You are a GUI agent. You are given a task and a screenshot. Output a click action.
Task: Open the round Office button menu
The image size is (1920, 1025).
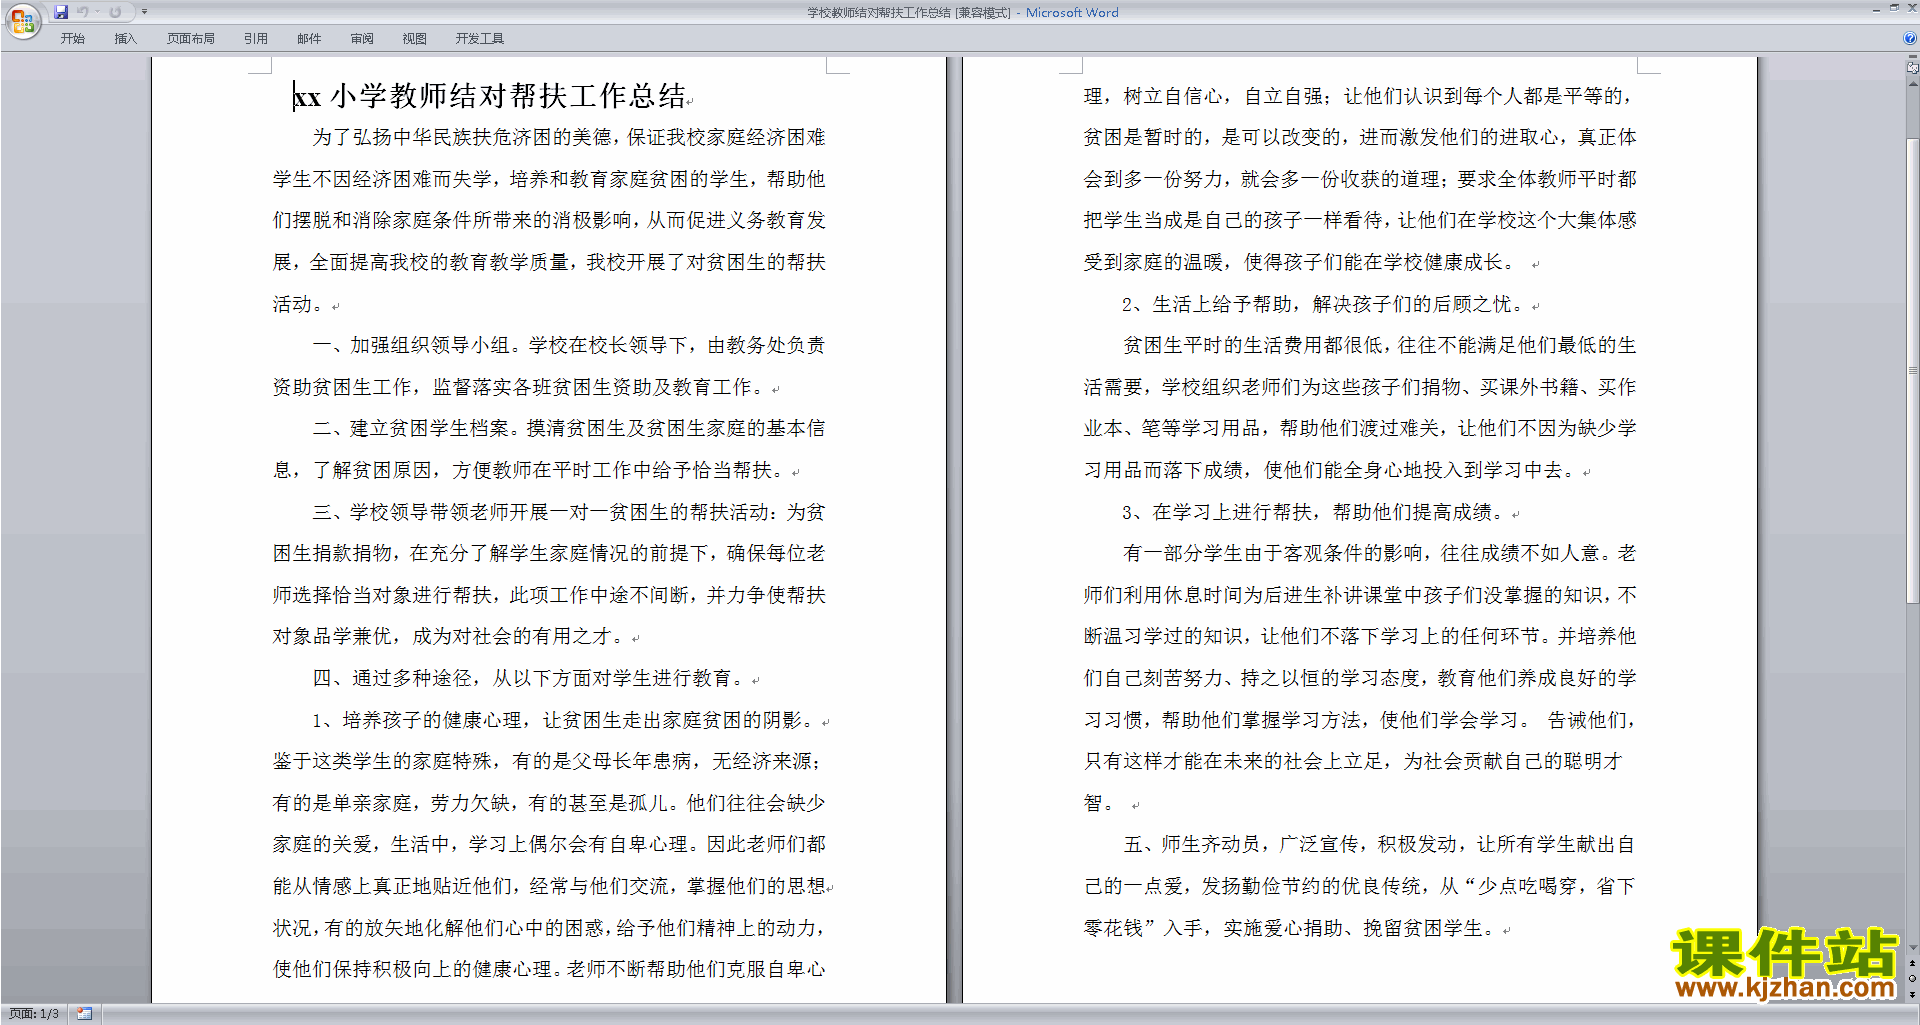(22, 21)
